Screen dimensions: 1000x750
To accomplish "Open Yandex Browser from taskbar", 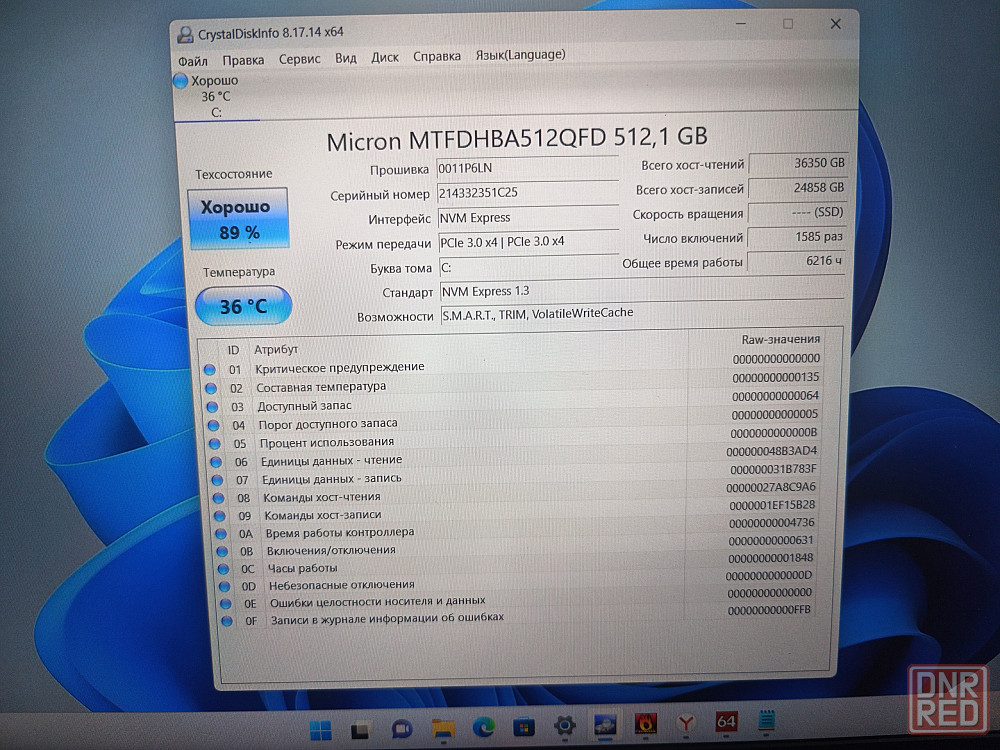I will point(686,723).
